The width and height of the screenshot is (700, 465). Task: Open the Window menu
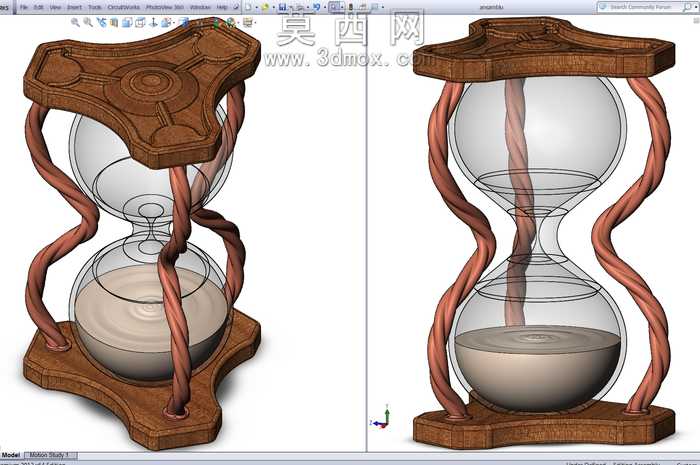(200, 7)
